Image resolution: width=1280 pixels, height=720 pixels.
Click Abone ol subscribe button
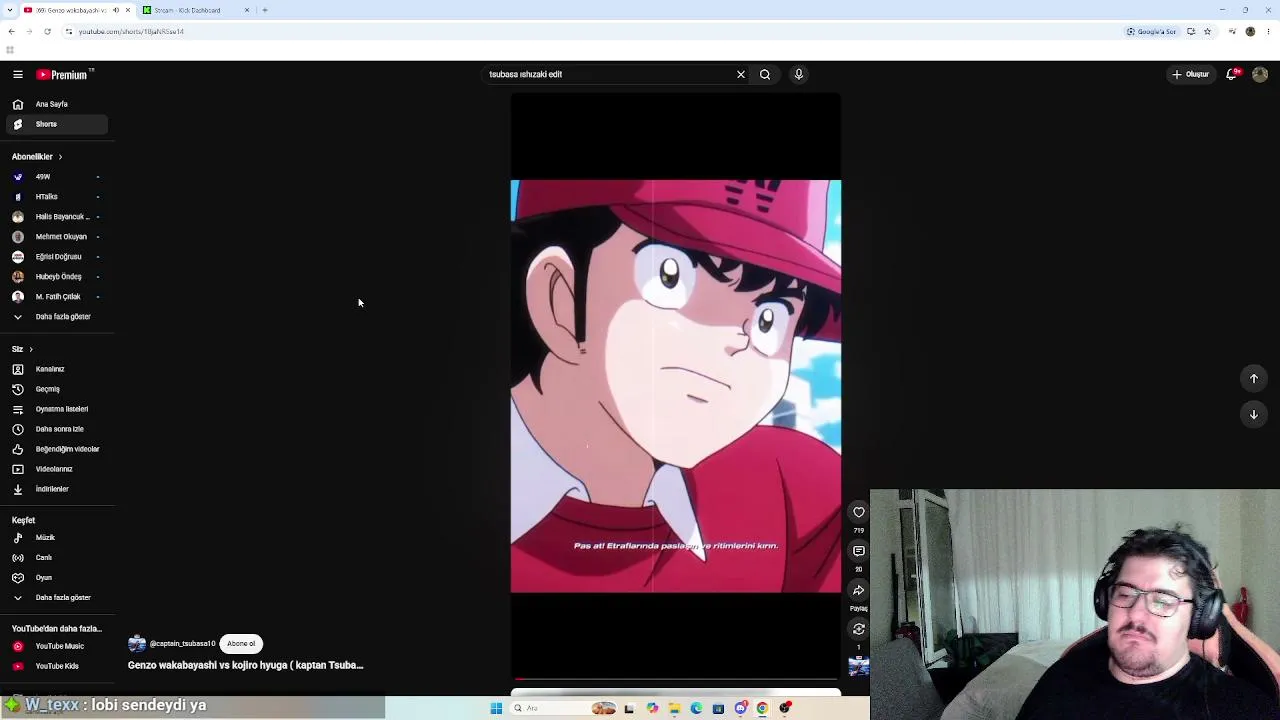click(241, 644)
